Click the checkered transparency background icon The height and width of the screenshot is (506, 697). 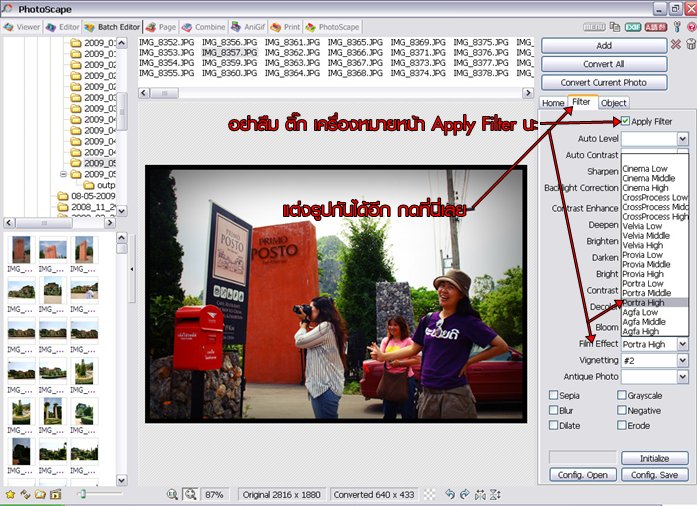[x=429, y=494]
